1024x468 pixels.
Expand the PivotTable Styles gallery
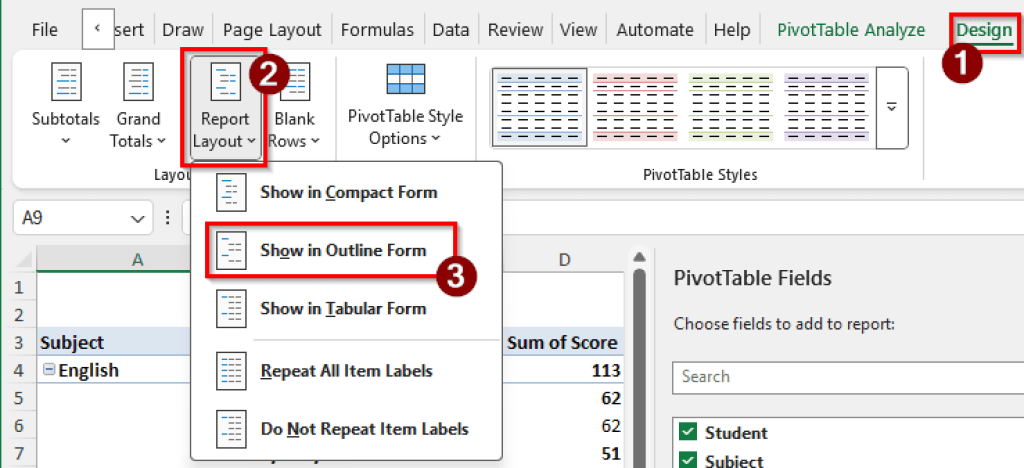[x=891, y=107]
